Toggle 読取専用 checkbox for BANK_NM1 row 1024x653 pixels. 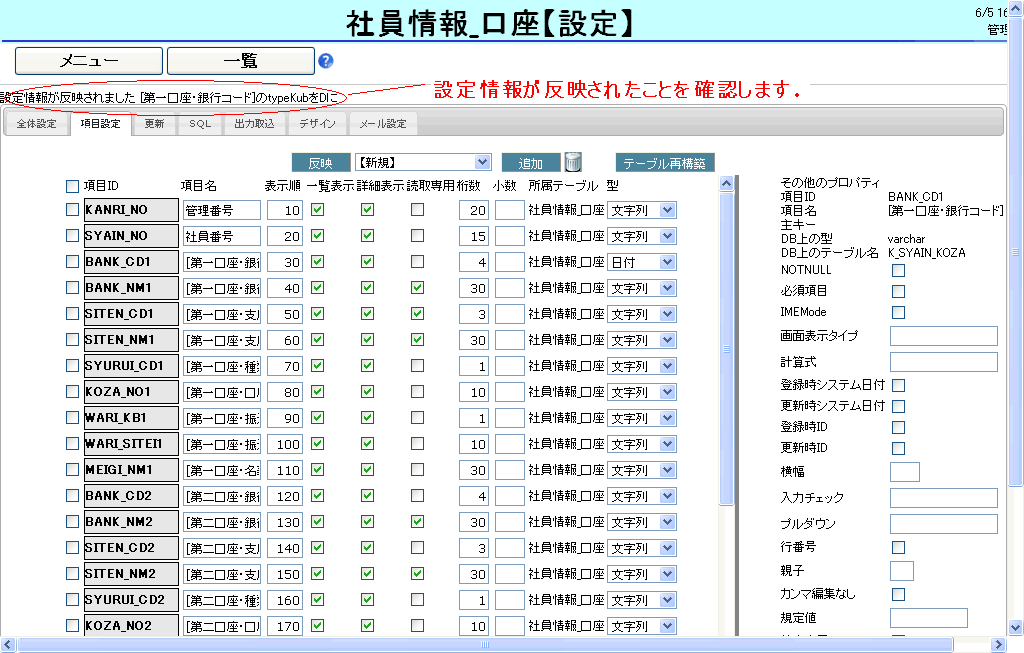pyautogui.click(x=417, y=288)
